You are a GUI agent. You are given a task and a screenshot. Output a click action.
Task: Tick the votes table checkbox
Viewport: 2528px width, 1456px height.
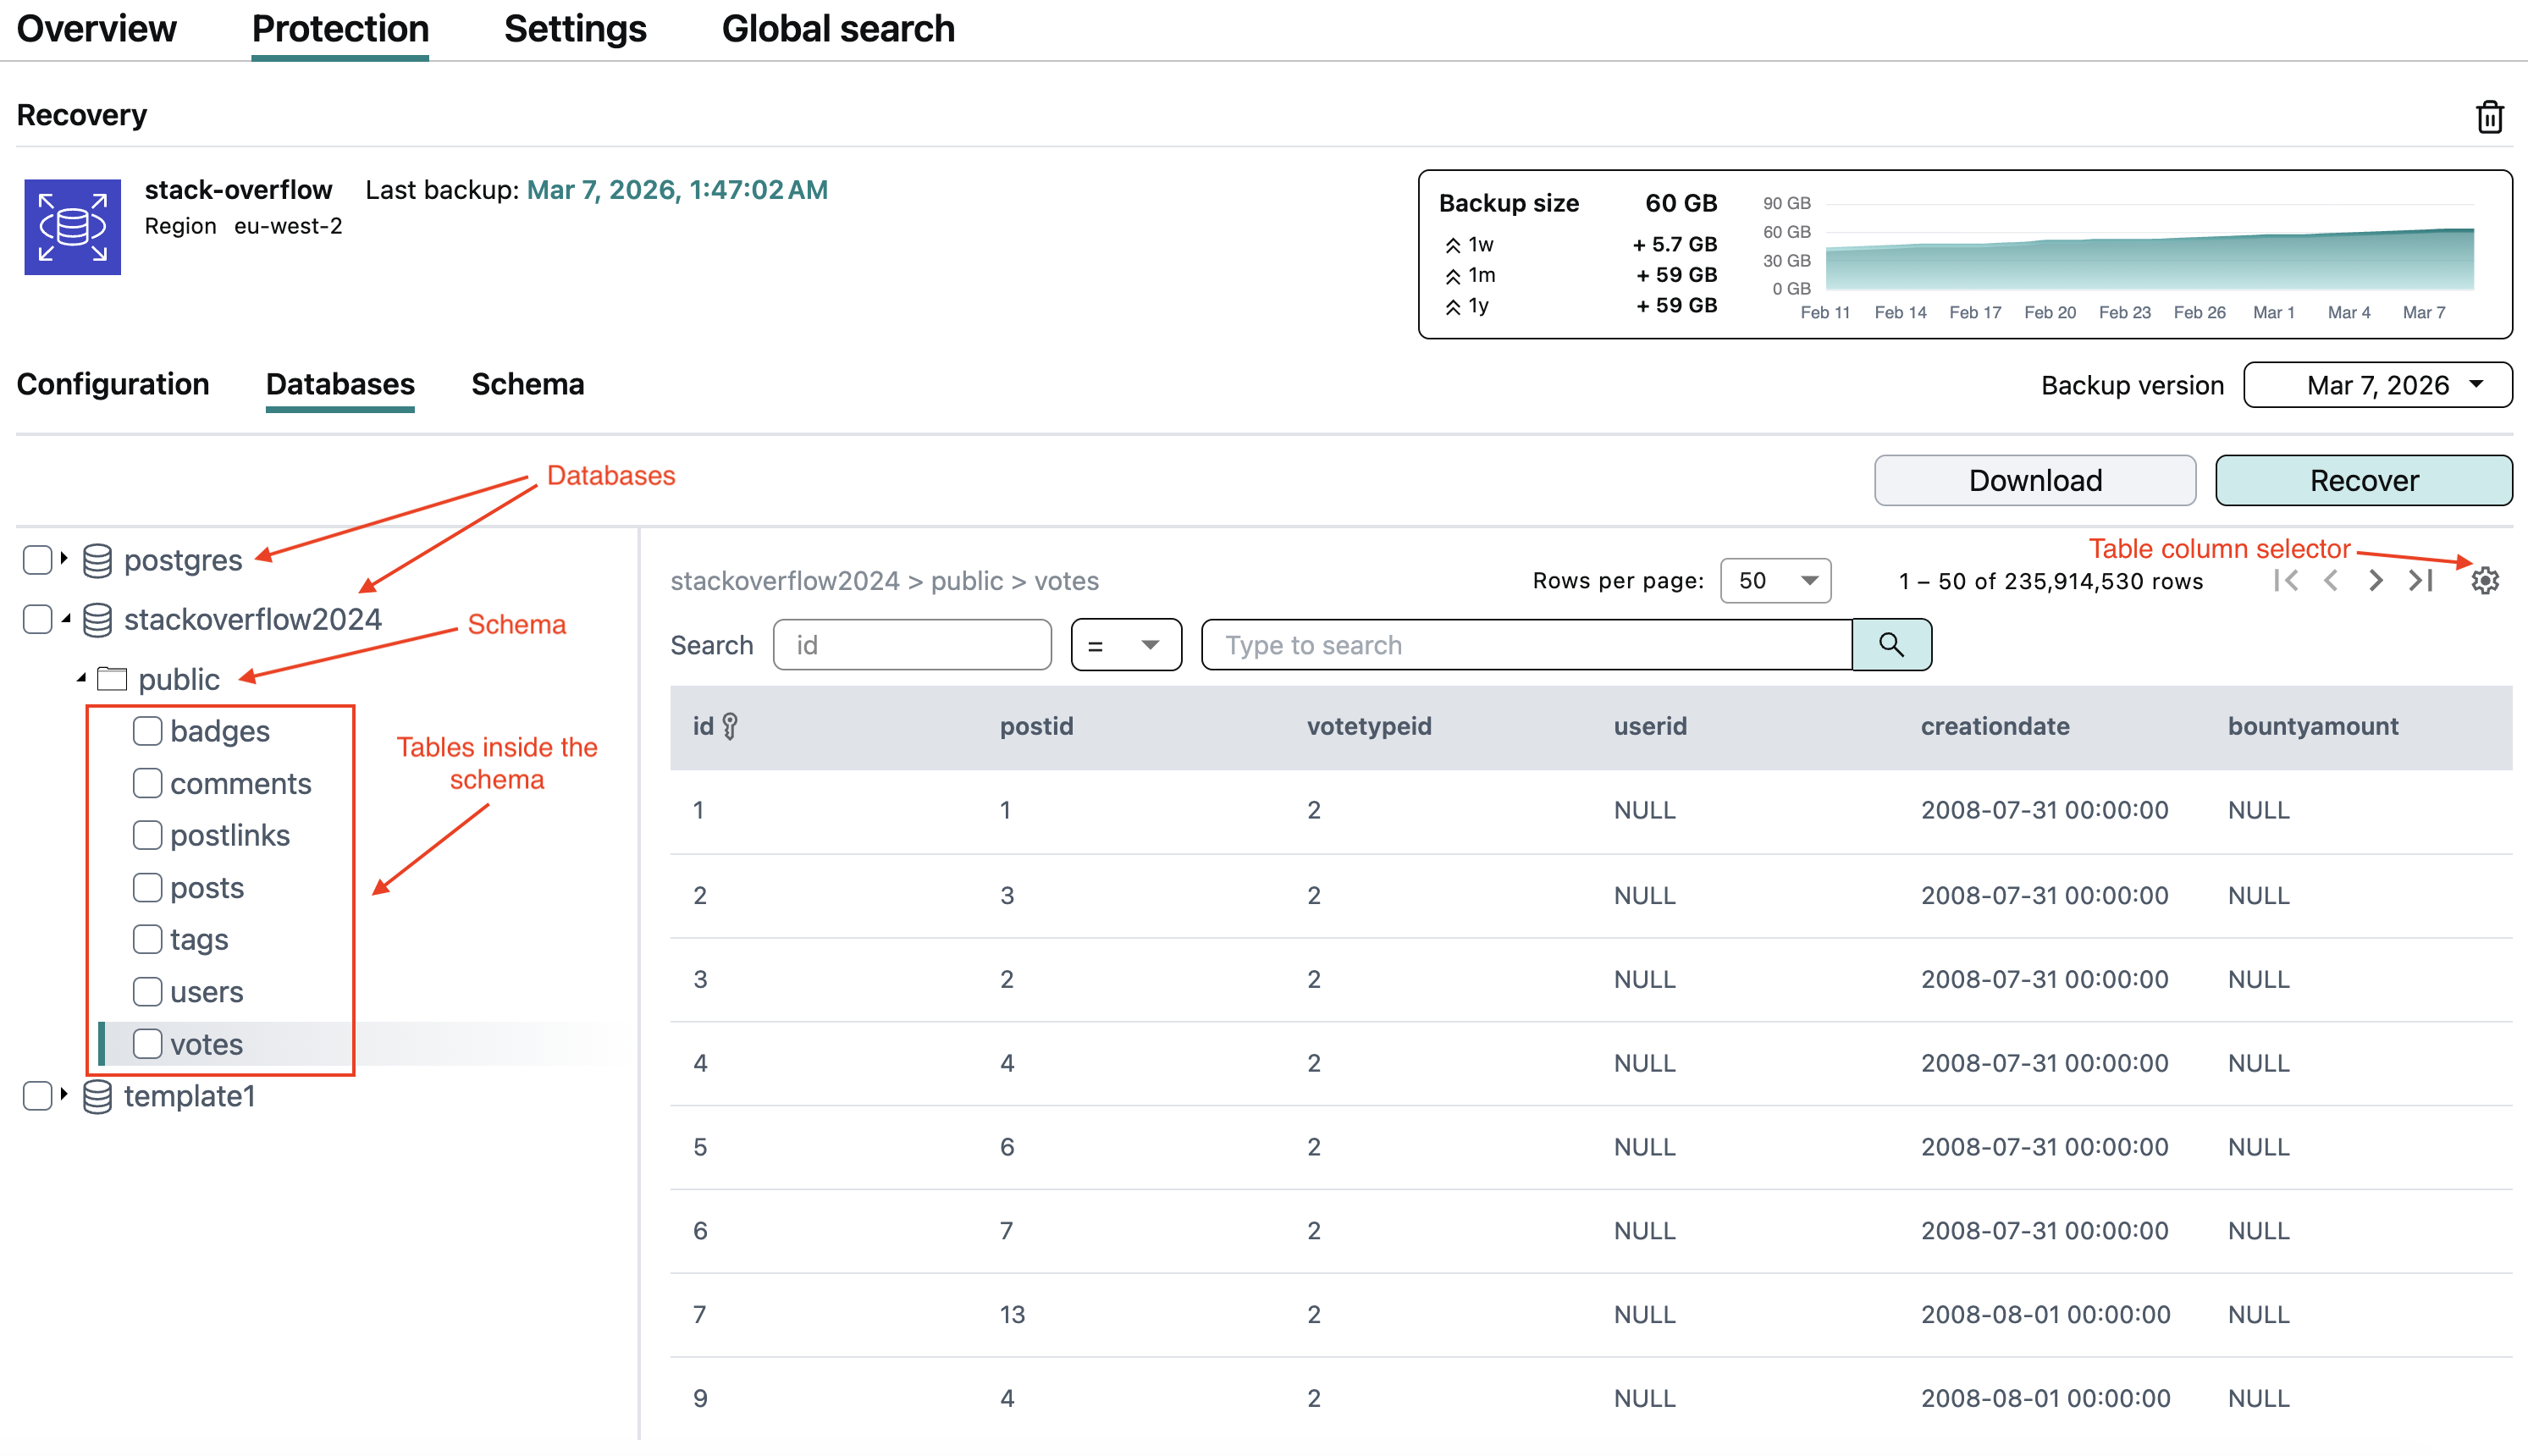coord(147,1044)
